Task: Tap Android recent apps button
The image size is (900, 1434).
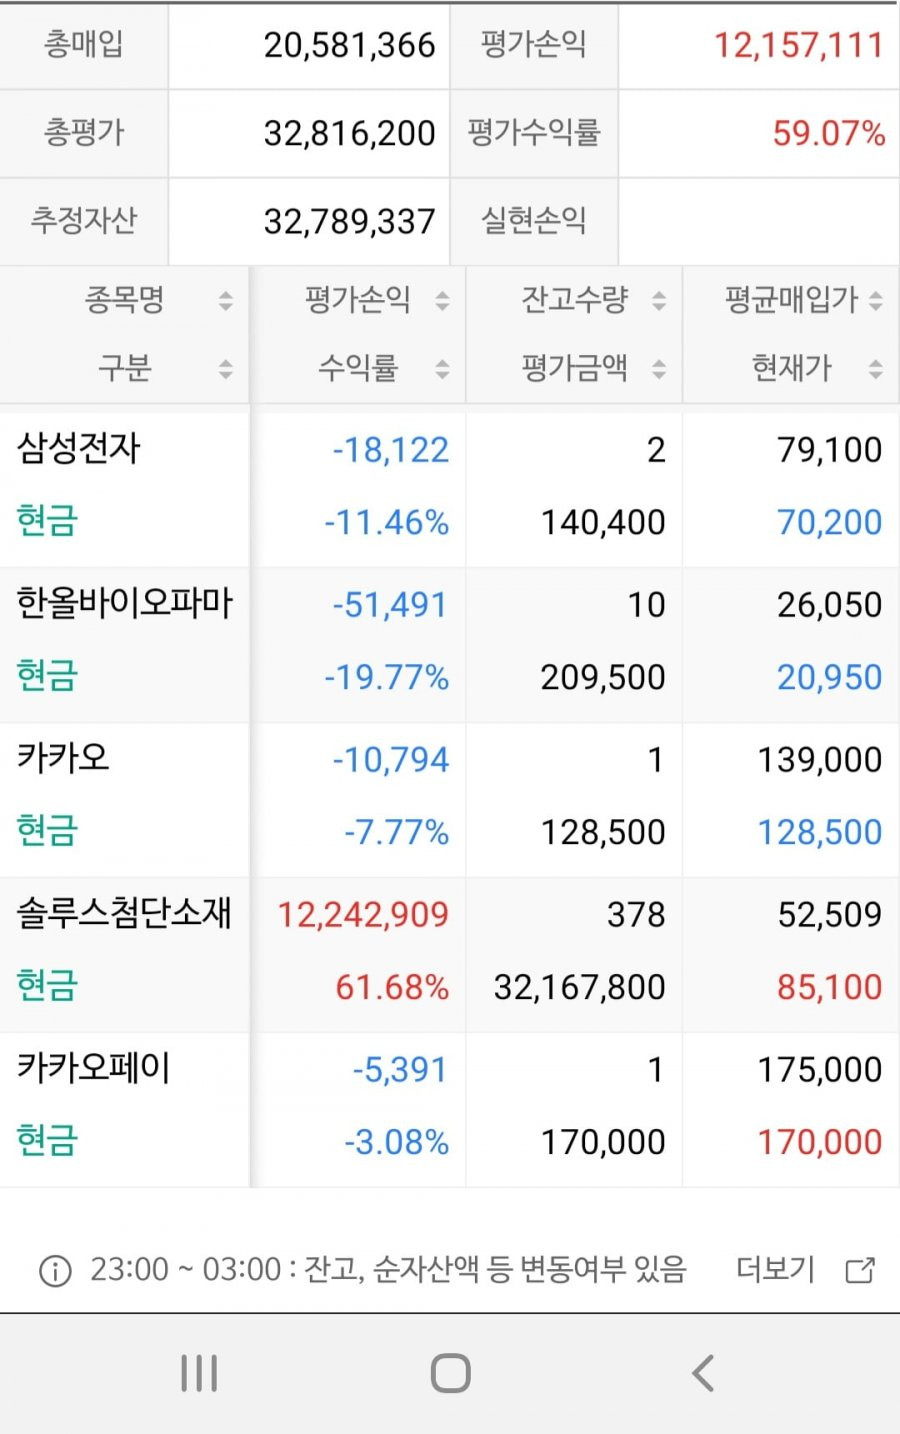Action: pyautogui.click(x=199, y=1373)
